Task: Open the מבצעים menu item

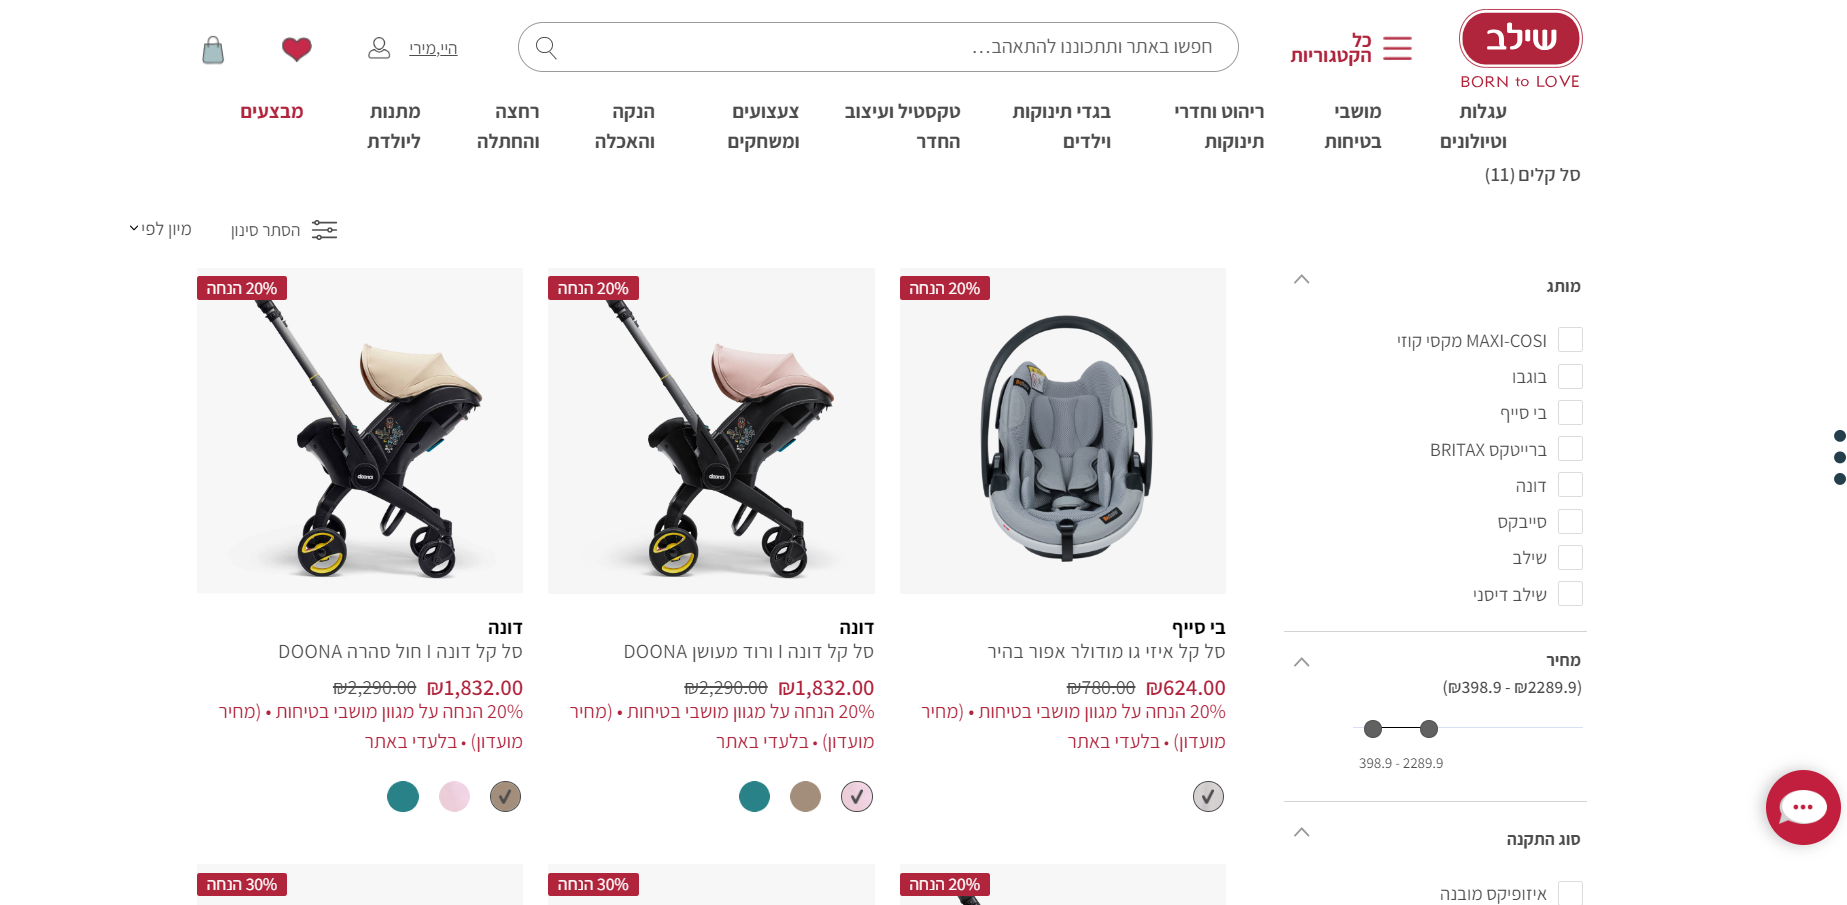Action: click(271, 112)
